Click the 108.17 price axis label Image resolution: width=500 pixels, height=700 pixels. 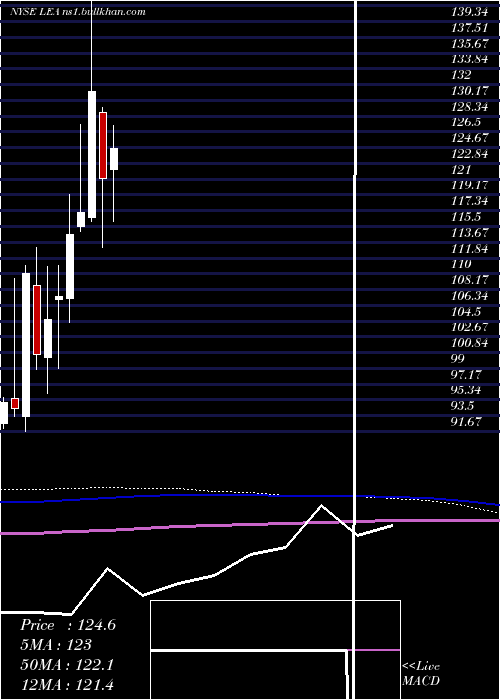469,280
